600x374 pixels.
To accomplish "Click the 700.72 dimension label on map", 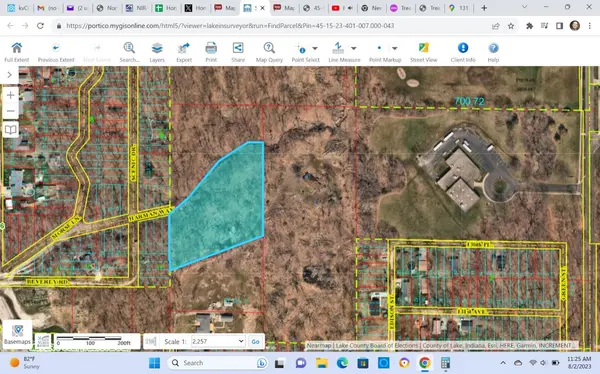I will click(470, 101).
